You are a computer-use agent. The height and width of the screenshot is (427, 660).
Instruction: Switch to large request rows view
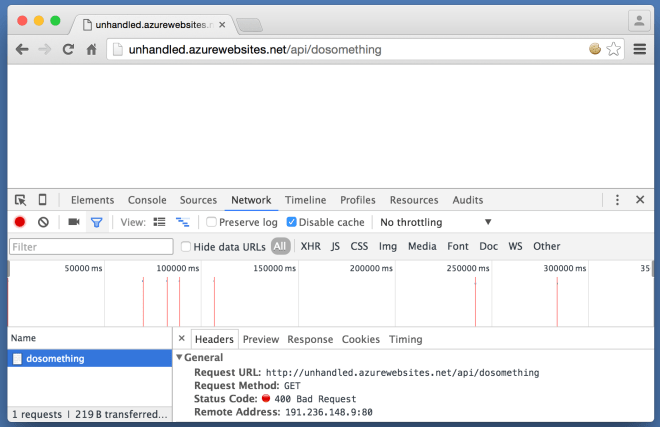coord(160,222)
